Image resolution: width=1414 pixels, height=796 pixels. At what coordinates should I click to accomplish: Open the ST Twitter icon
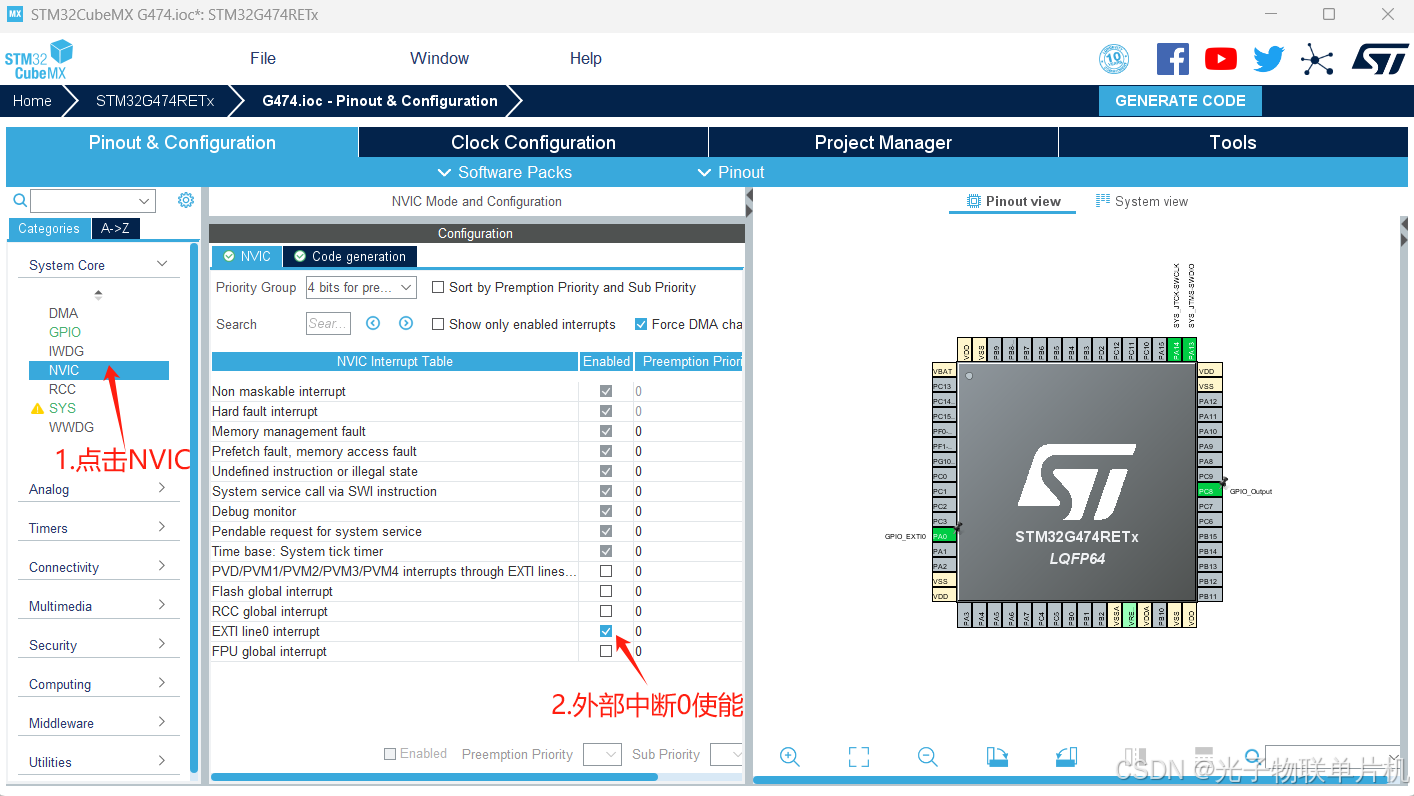pos(1269,59)
